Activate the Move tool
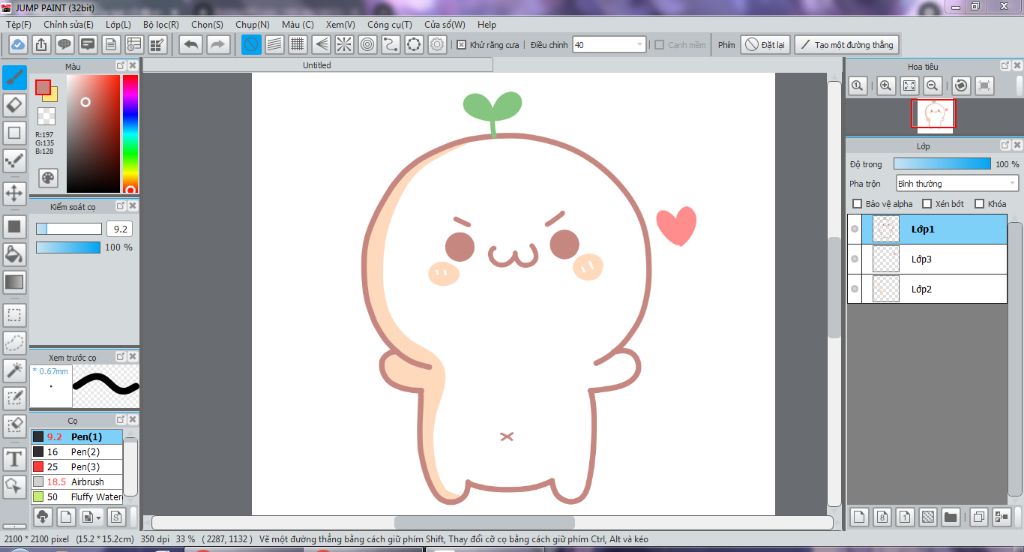1024x552 pixels. tap(14, 193)
